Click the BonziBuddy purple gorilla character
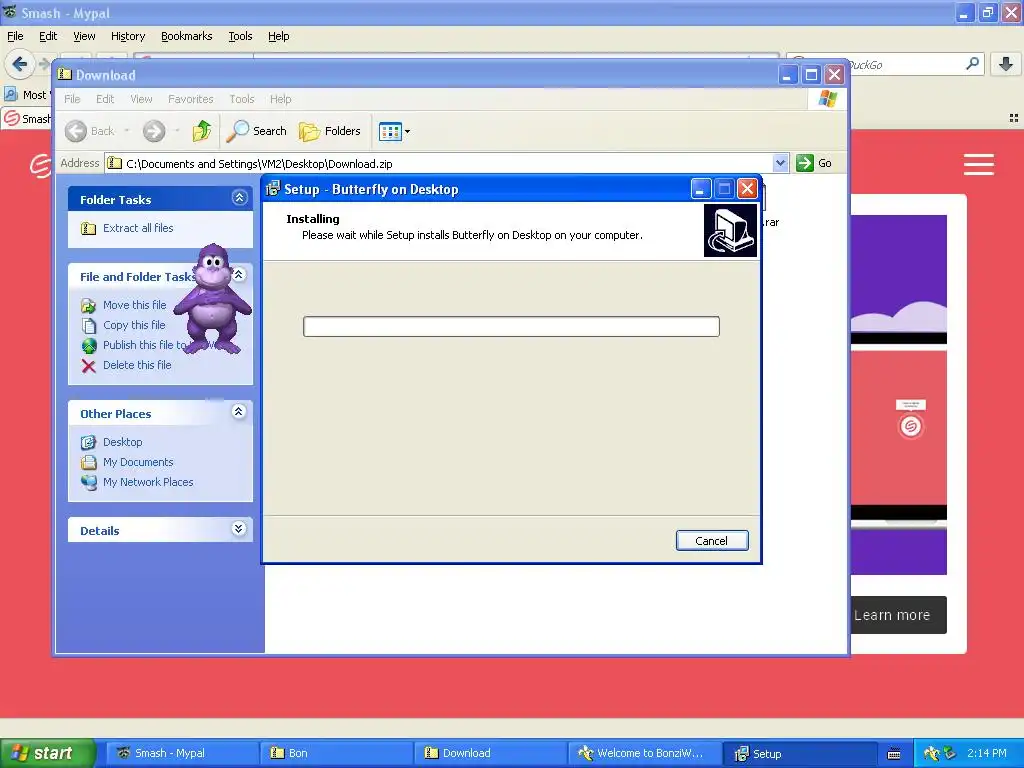 [213, 299]
